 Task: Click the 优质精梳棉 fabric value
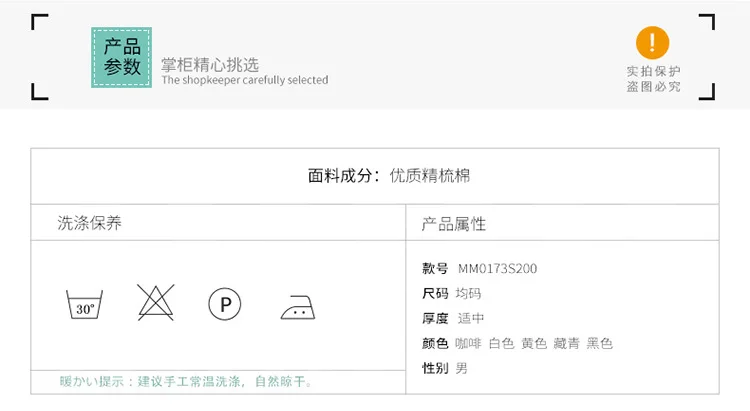pos(430,176)
